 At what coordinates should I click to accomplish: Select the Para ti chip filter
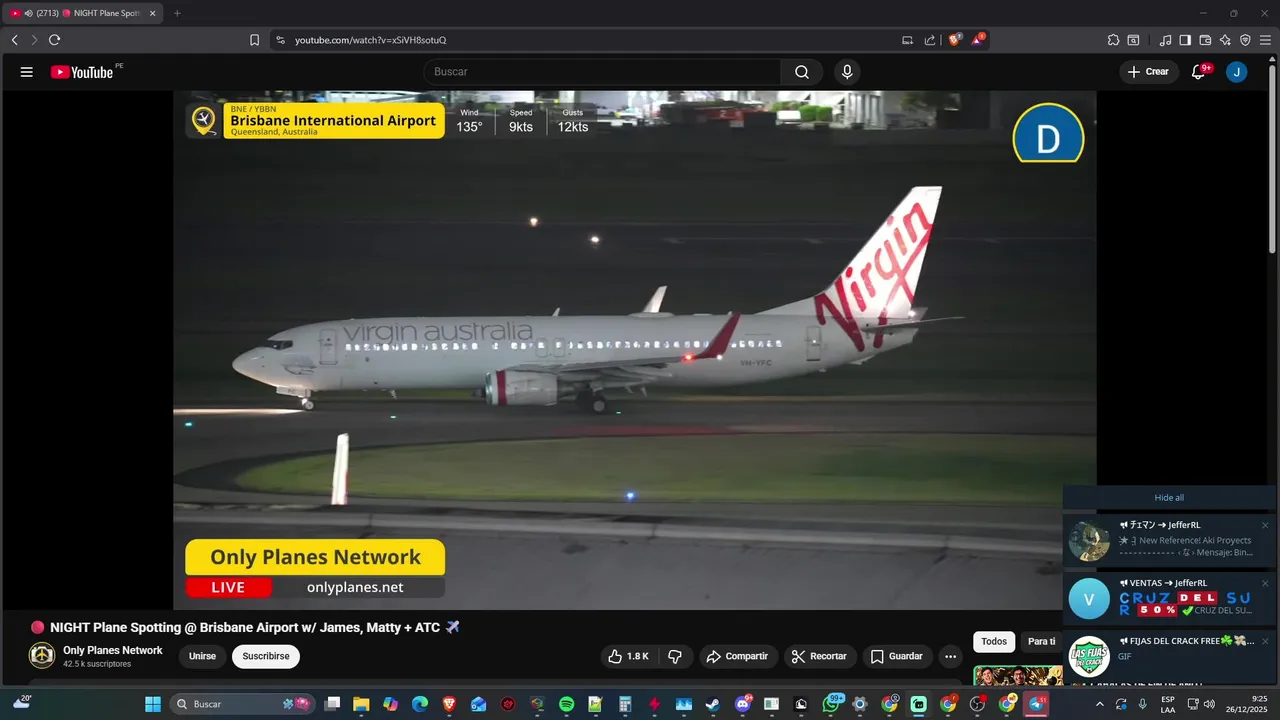(x=1041, y=641)
